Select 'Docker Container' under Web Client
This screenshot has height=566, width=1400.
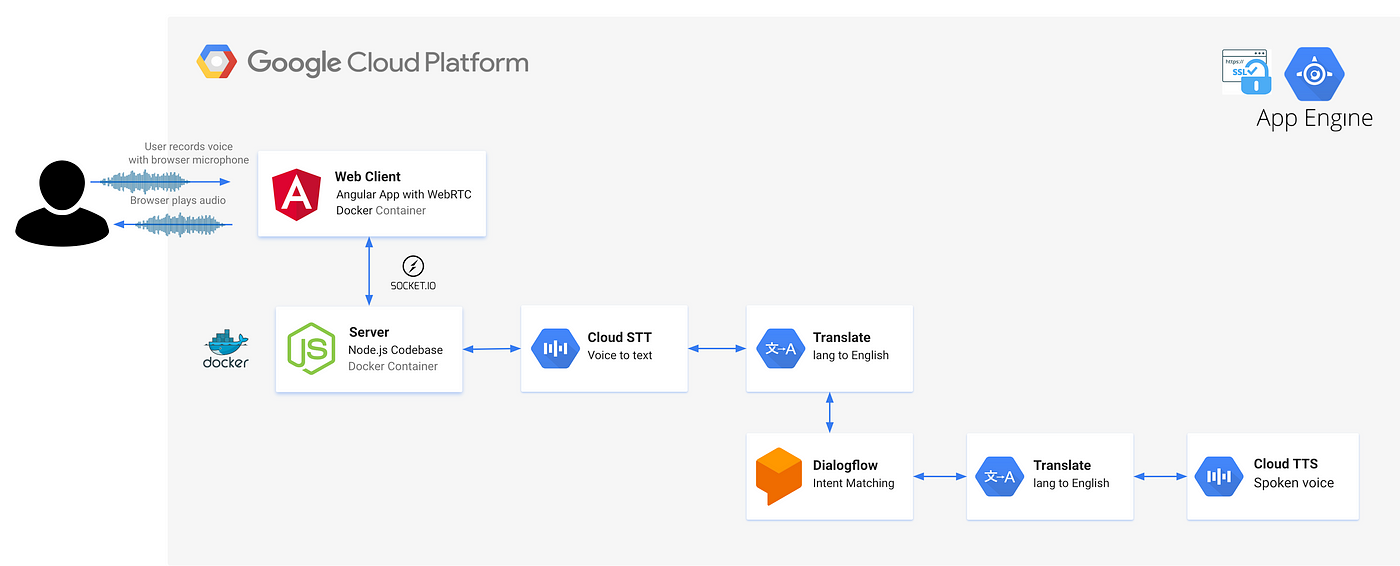pos(381,211)
